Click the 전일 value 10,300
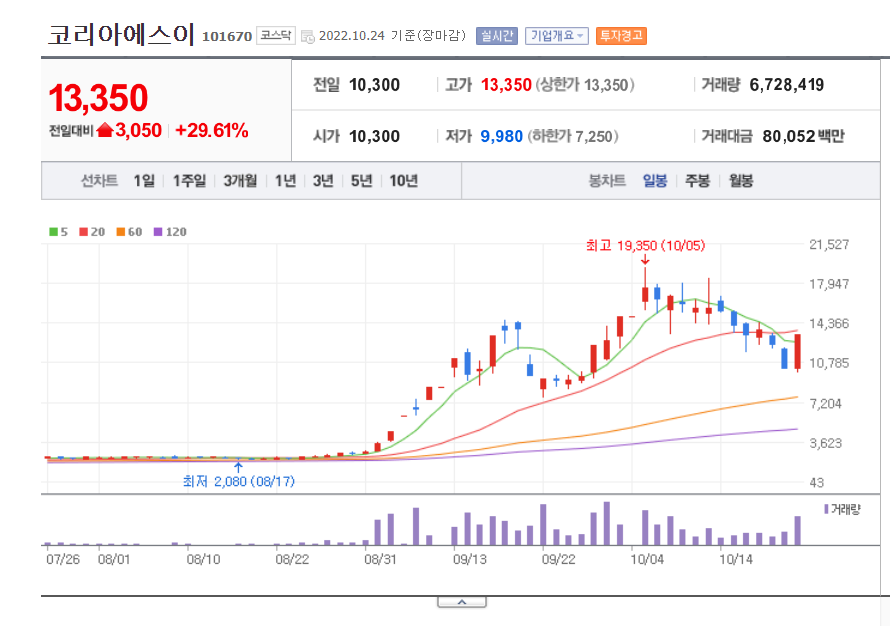Image resolution: width=890 pixels, height=626 pixels. tap(375, 85)
